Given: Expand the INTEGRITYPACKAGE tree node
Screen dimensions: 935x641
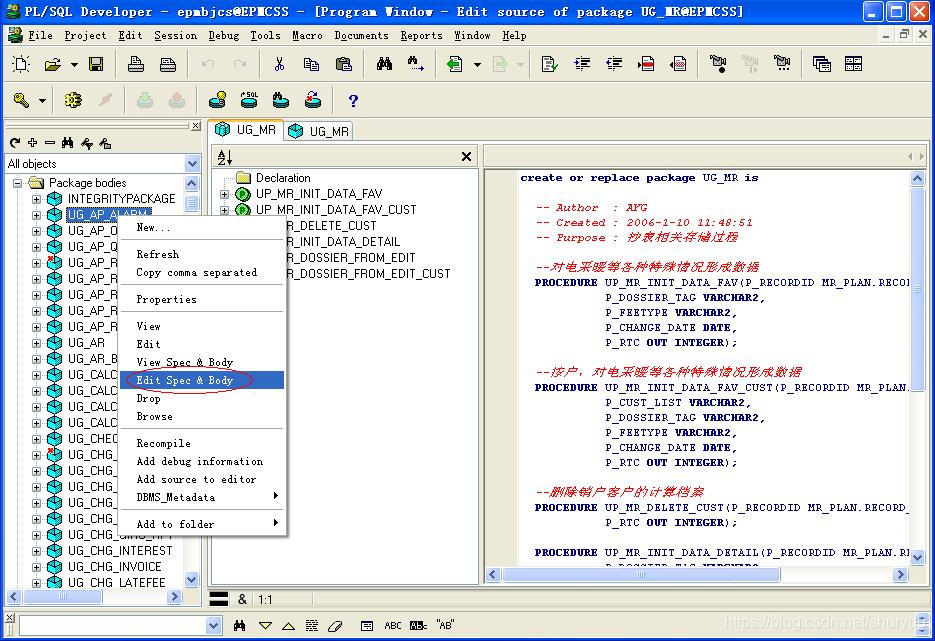Looking at the screenshot, I should click(x=36, y=199).
